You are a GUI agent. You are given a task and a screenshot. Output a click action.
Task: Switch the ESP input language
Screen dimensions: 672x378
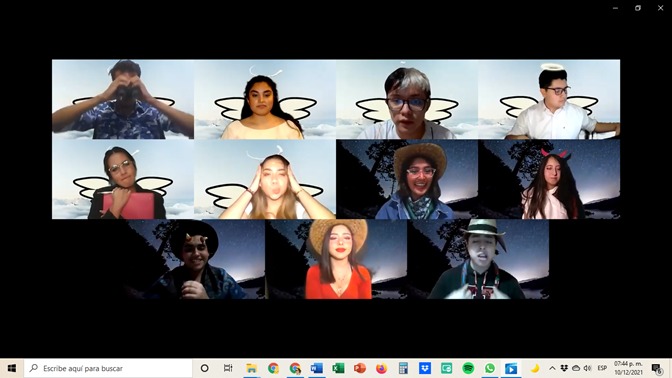pyautogui.click(x=602, y=368)
